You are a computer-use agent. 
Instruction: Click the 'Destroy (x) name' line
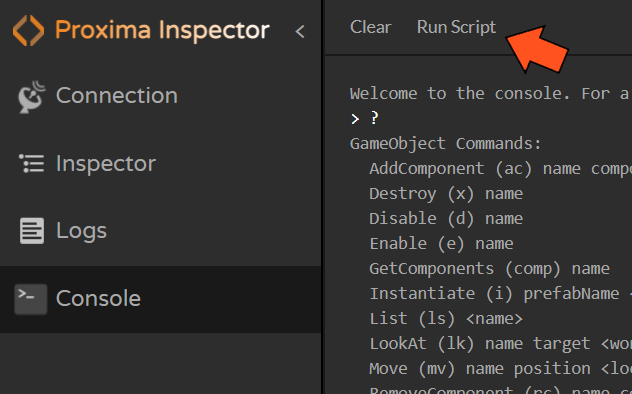click(x=446, y=193)
